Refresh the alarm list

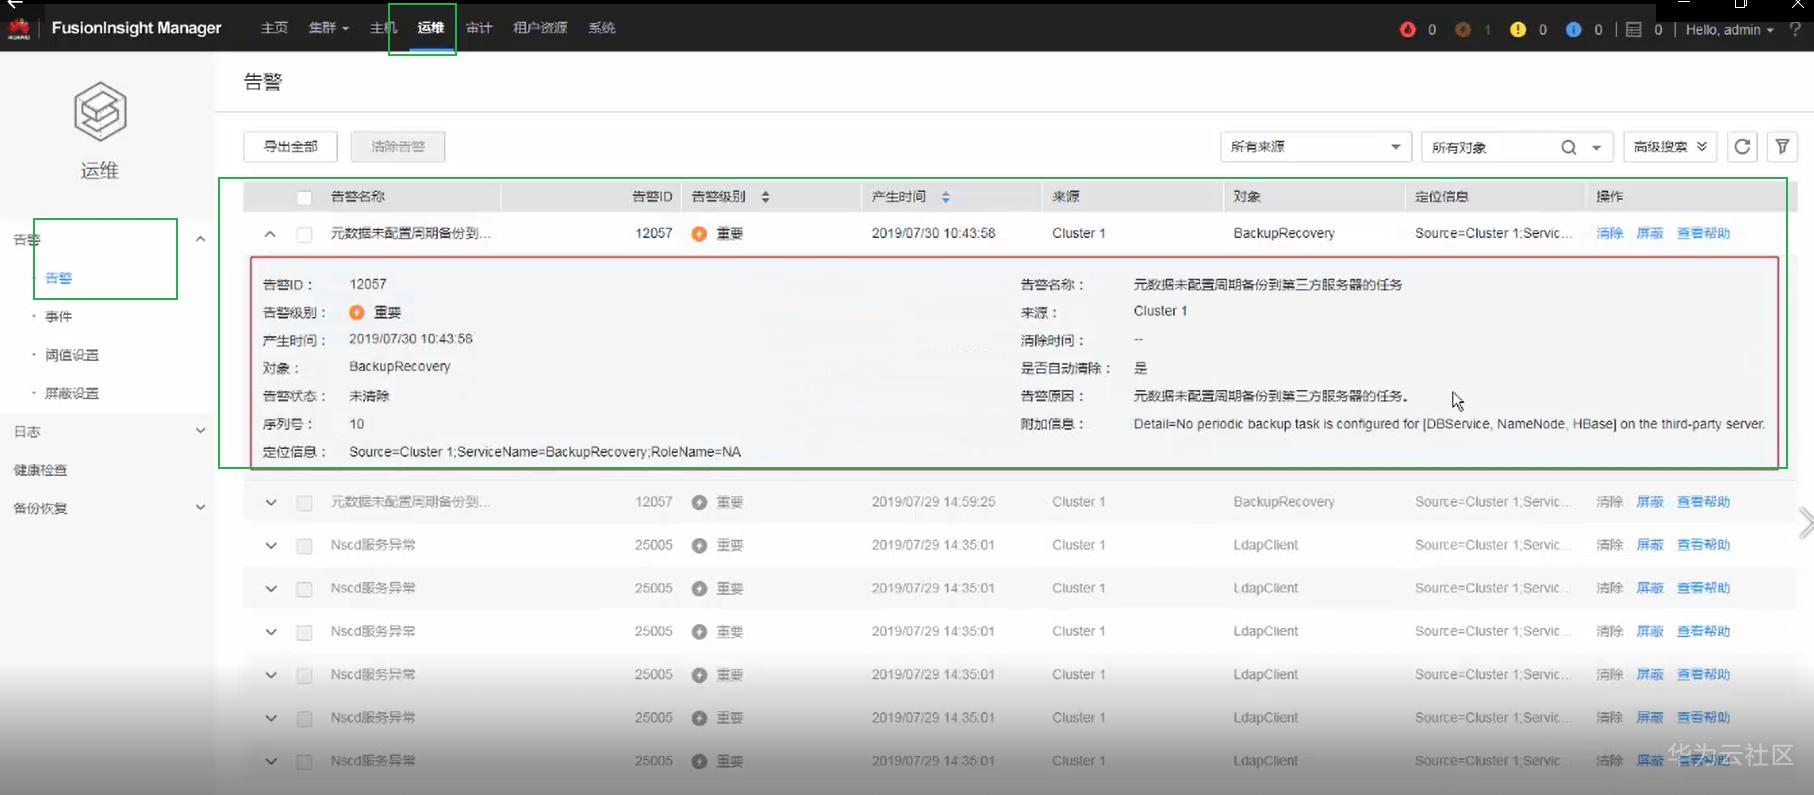pos(1742,147)
